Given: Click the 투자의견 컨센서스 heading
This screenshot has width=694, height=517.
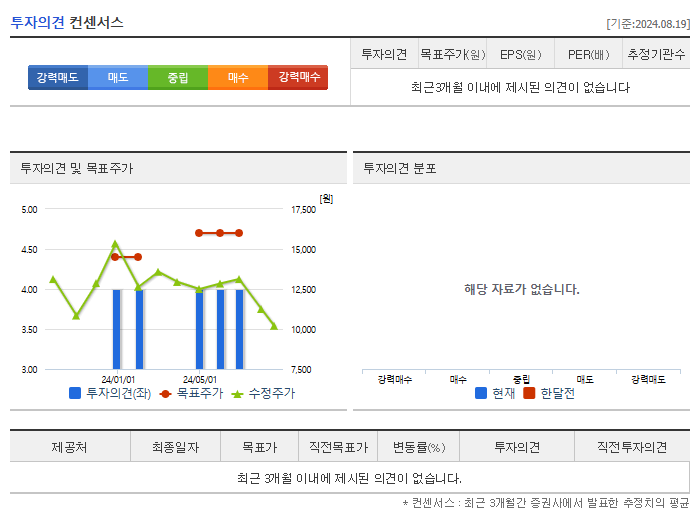Looking at the screenshot, I should coord(67,22).
